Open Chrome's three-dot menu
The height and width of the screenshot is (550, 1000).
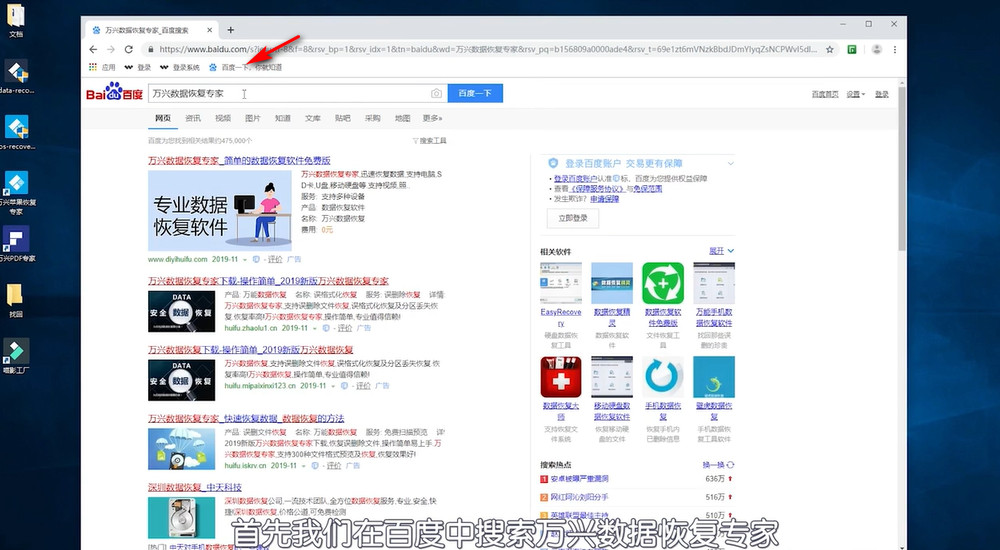895,49
